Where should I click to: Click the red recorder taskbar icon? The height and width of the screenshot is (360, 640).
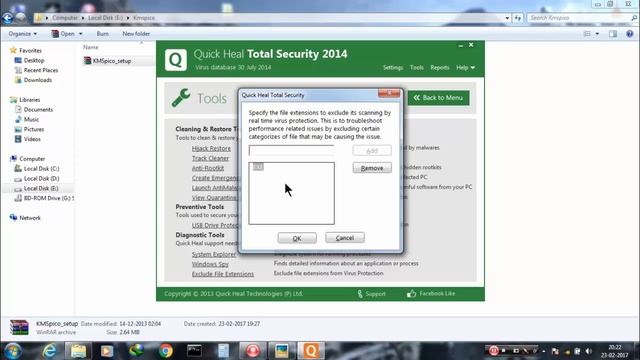(x=253, y=351)
